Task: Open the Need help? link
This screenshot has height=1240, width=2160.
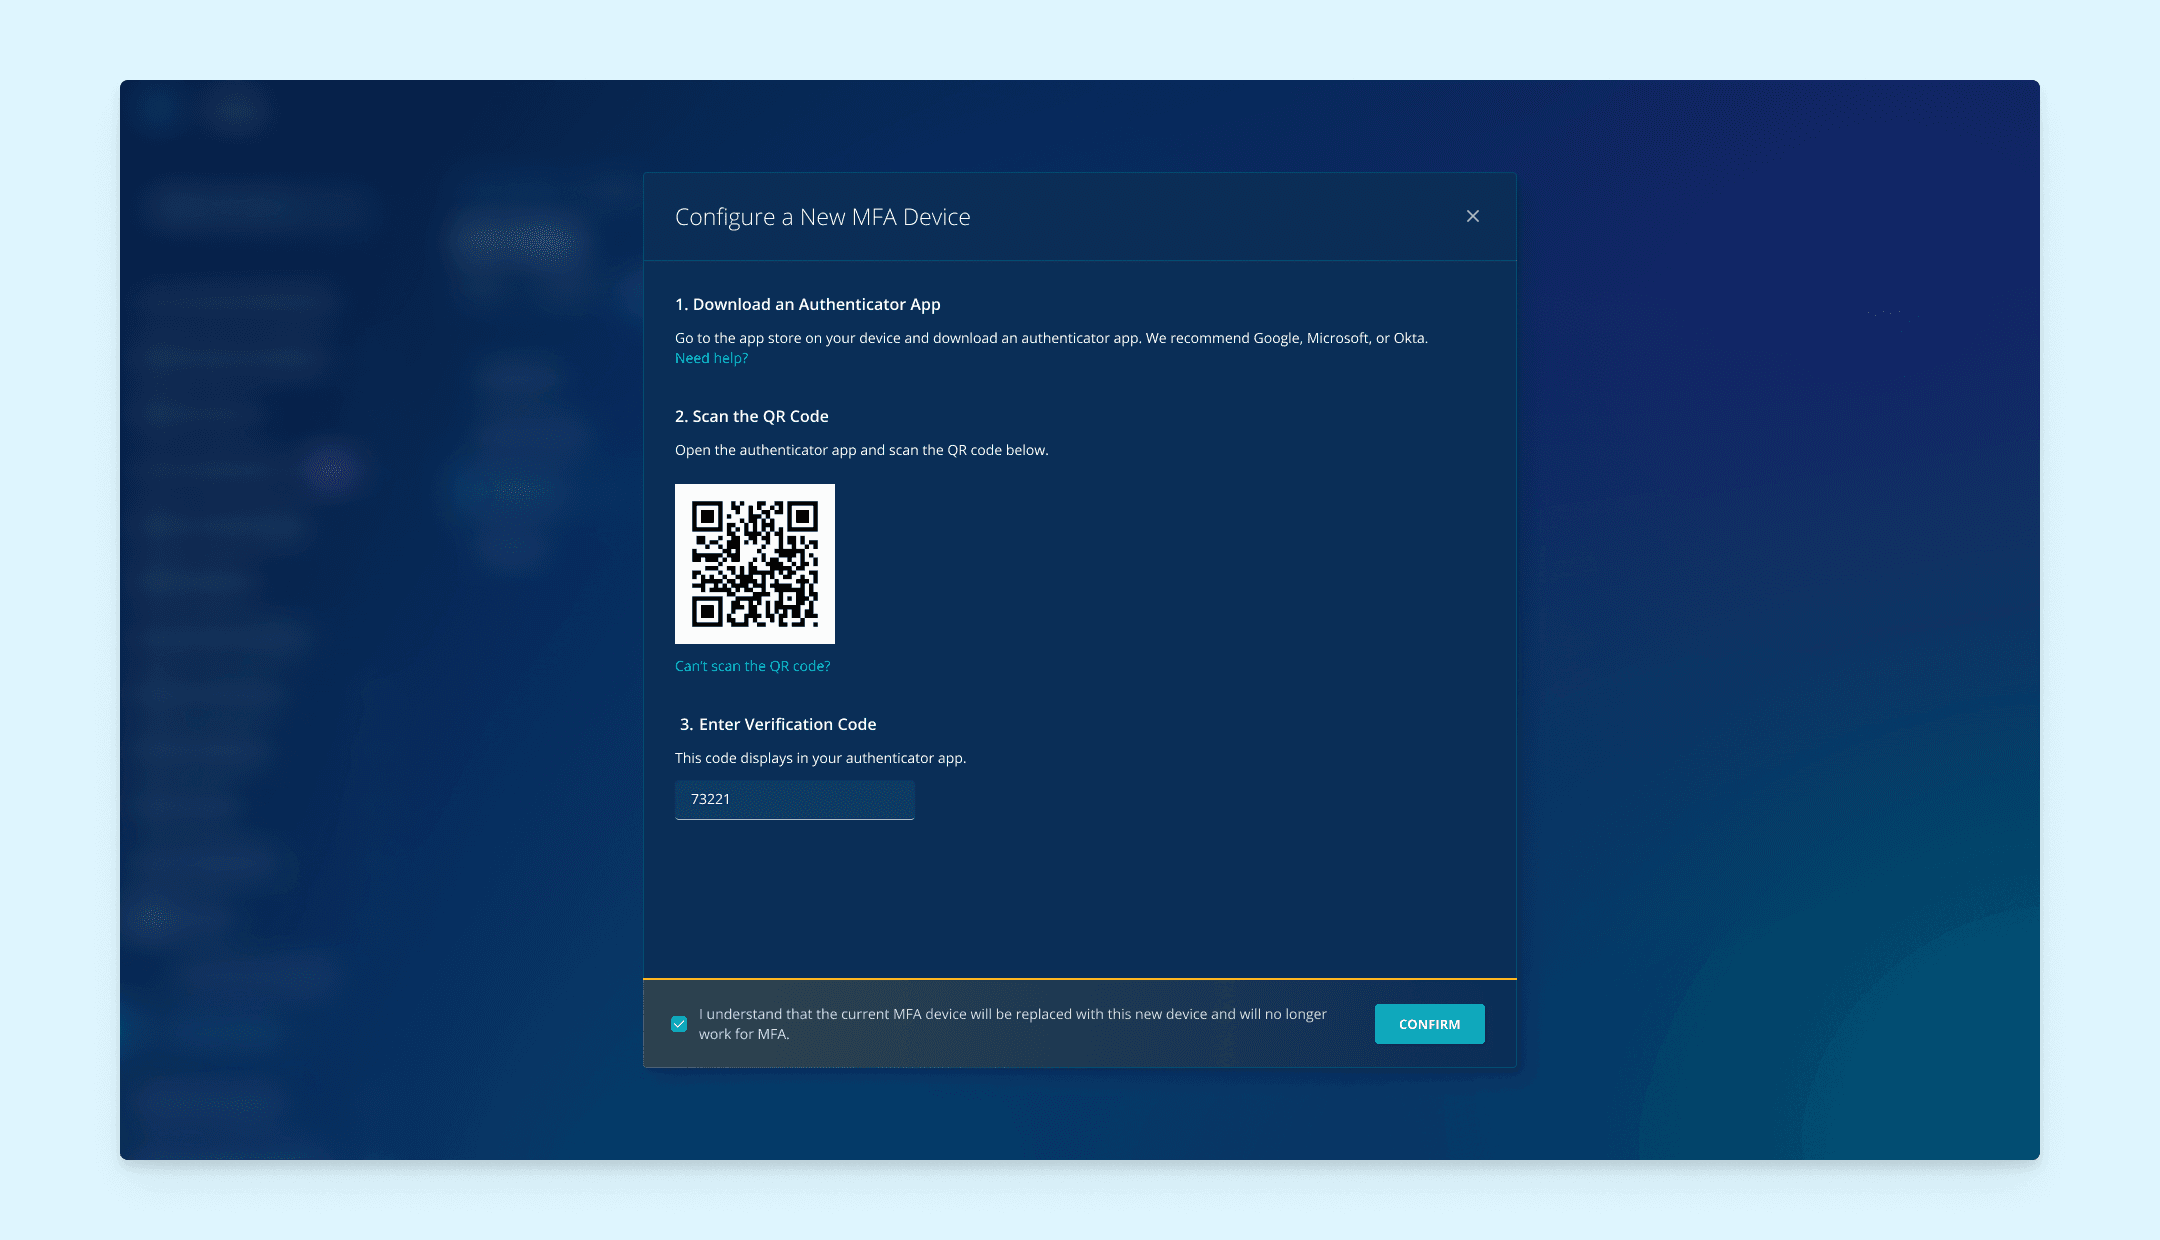Action: [x=711, y=358]
